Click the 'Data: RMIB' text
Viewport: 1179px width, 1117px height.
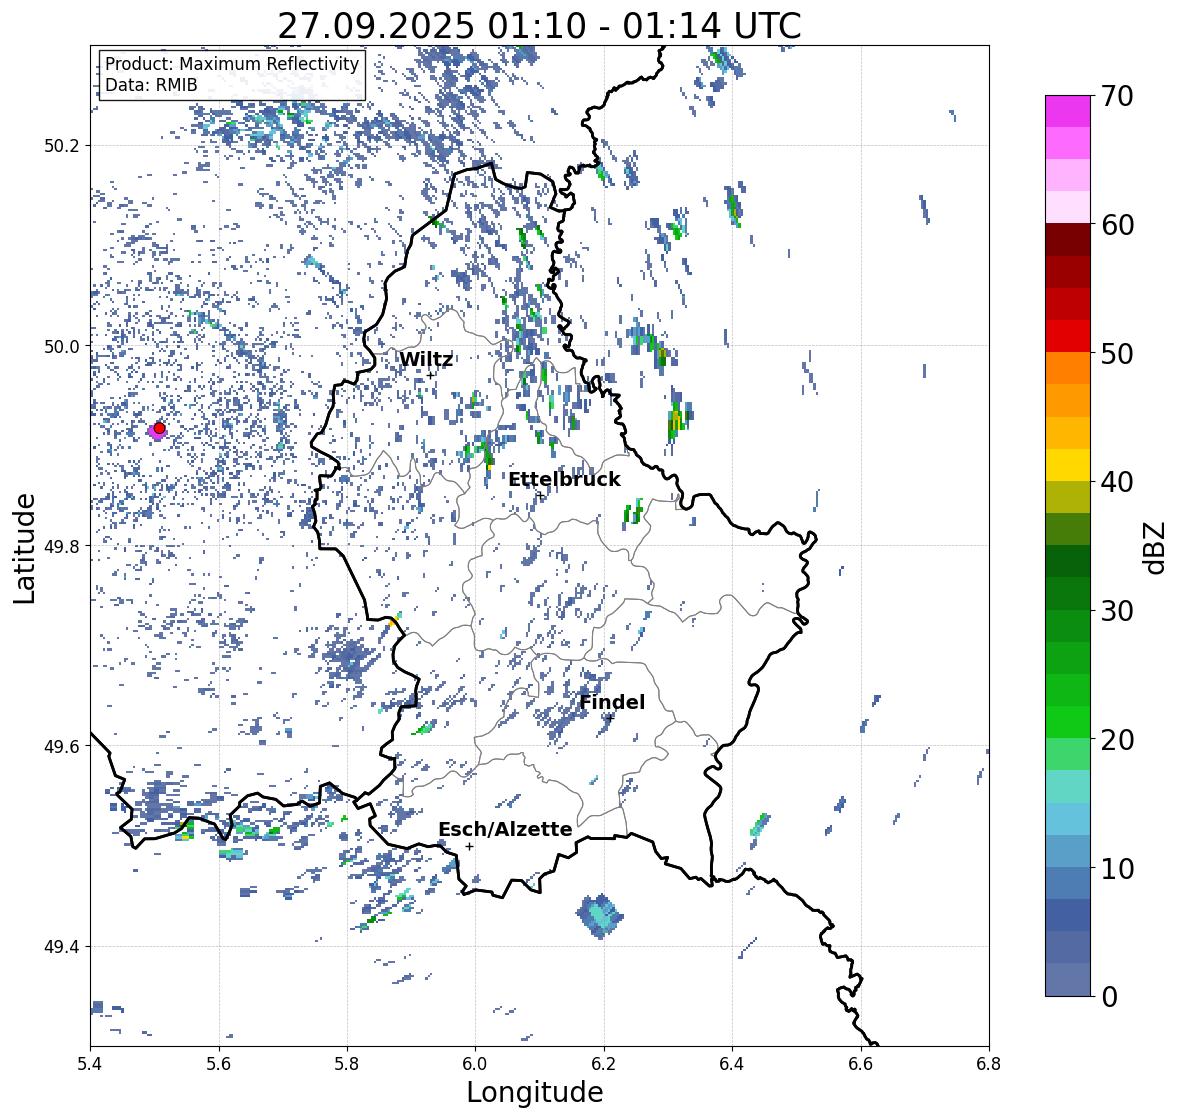click(x=151, y=85)
